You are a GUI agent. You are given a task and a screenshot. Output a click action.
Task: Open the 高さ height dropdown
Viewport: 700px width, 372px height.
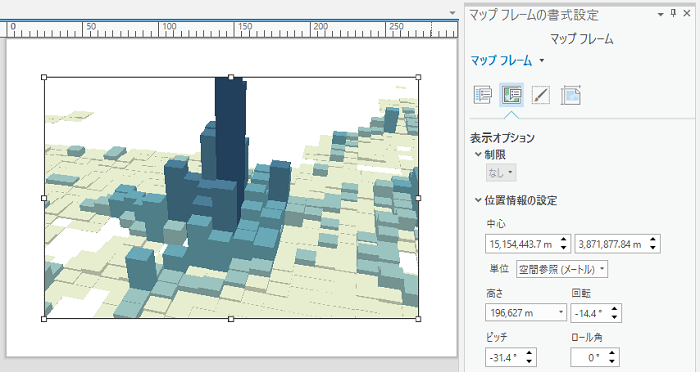point(561,312)
